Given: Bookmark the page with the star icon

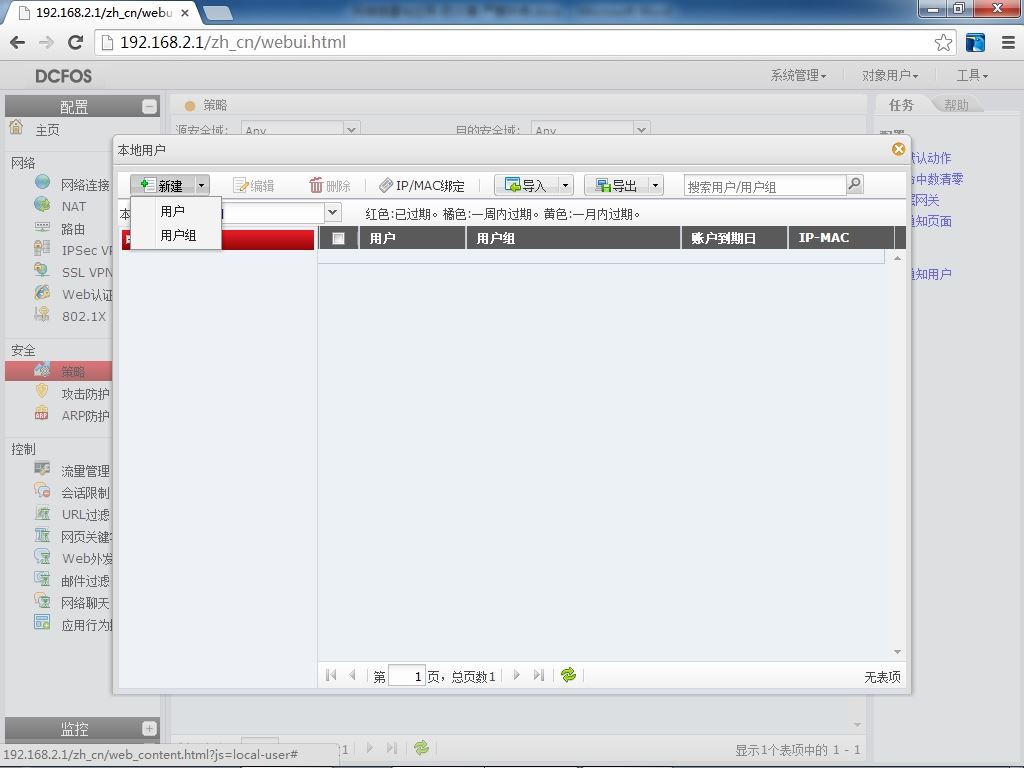Looking at the screenshot, I should pyautogui.click(x=943, y=42).
